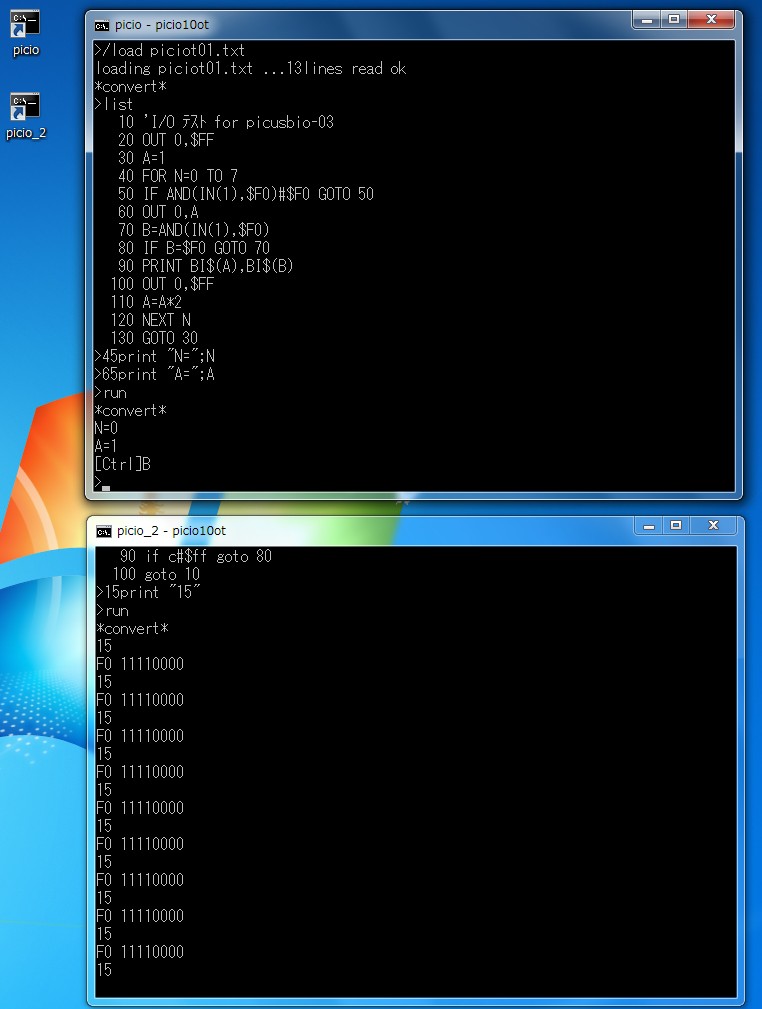Screen dimensions: 762x1009
Task: Click the '>15print "15"' line in picio_2
Action: click(x=149, y=592)
